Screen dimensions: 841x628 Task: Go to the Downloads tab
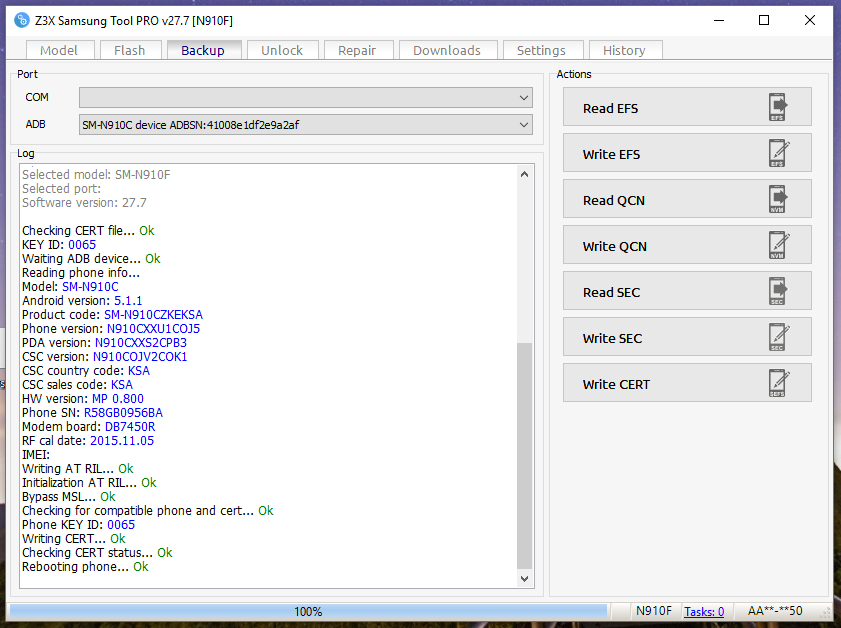tap(447, 50)
